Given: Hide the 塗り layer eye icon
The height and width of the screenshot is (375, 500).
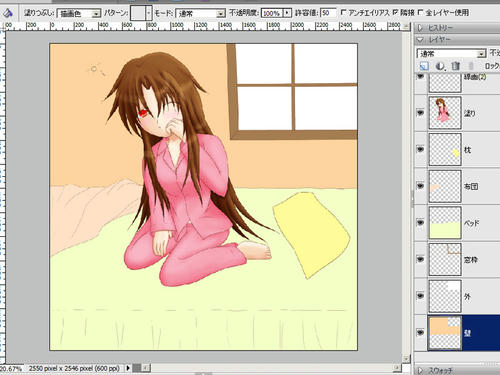Looking at the screenshot, I should pyautogui.click(x=421, y=113).
